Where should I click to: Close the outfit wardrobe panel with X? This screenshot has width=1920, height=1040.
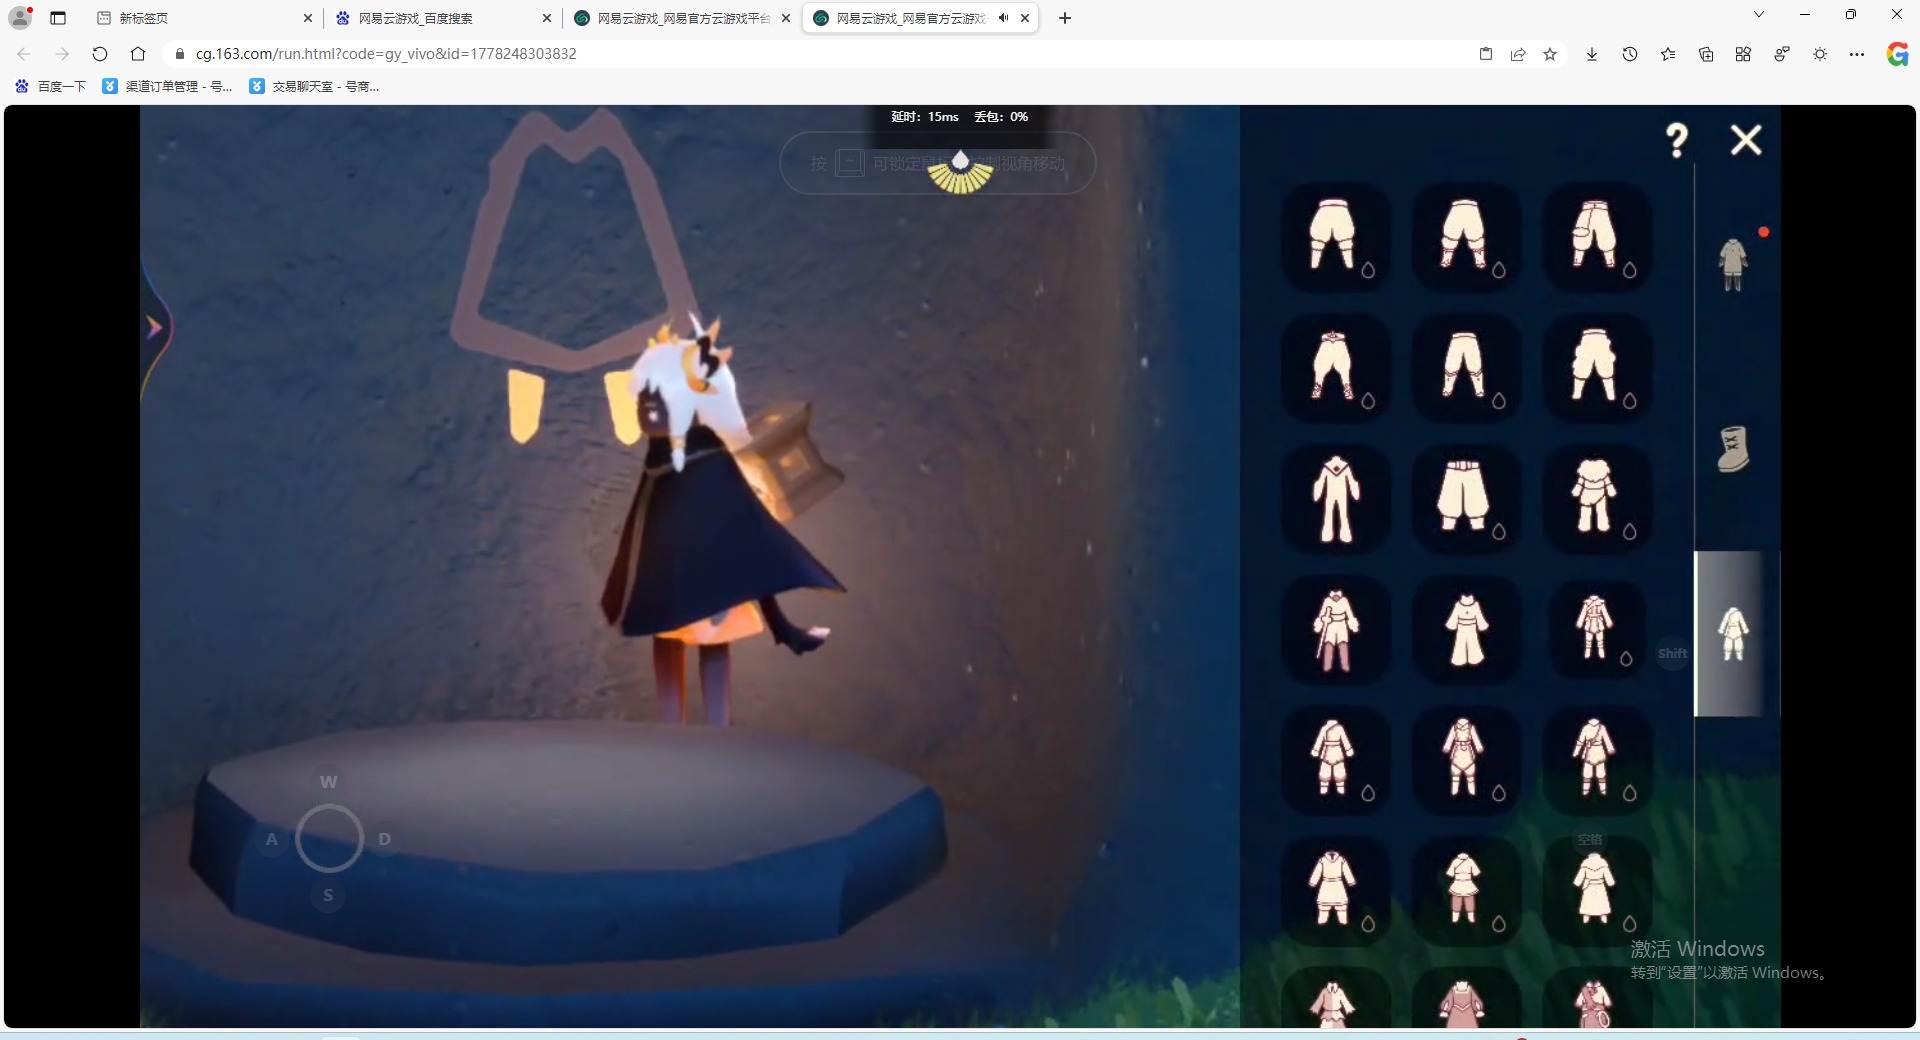1746,140
